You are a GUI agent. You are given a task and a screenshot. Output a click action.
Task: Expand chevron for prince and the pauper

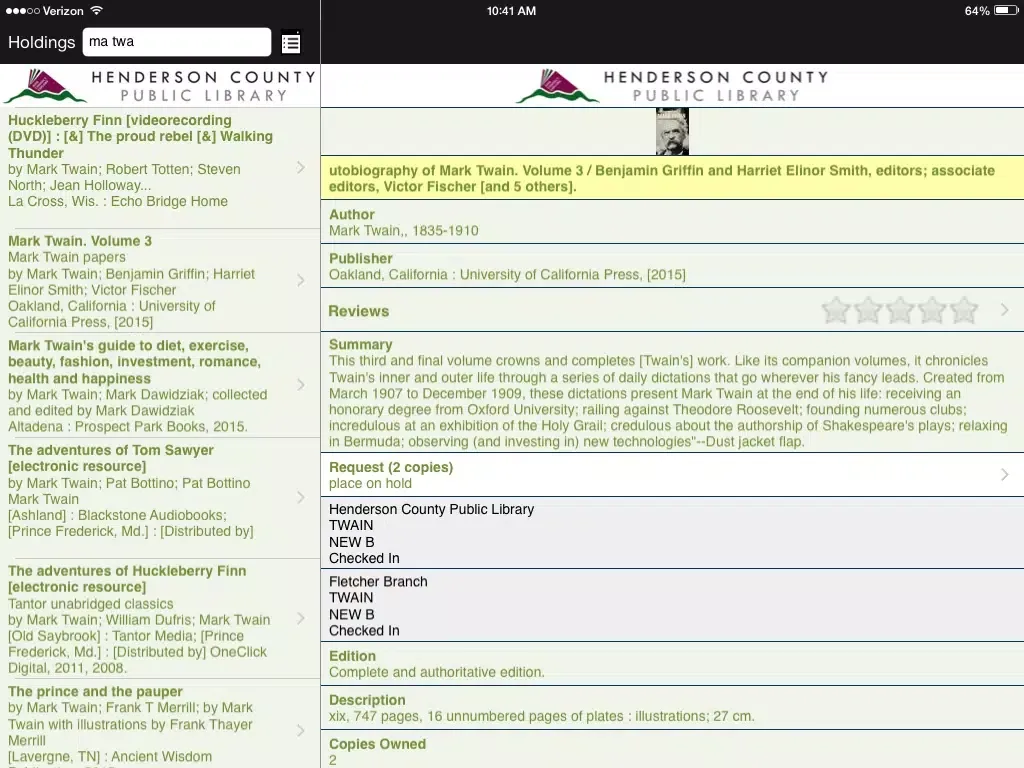click(301, 730)
